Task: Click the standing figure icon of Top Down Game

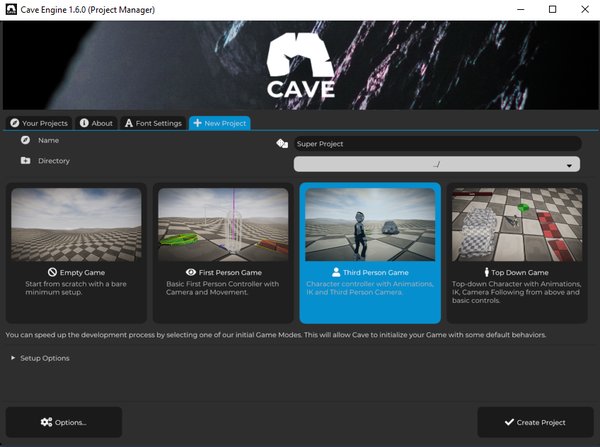Action: (487, 272)
